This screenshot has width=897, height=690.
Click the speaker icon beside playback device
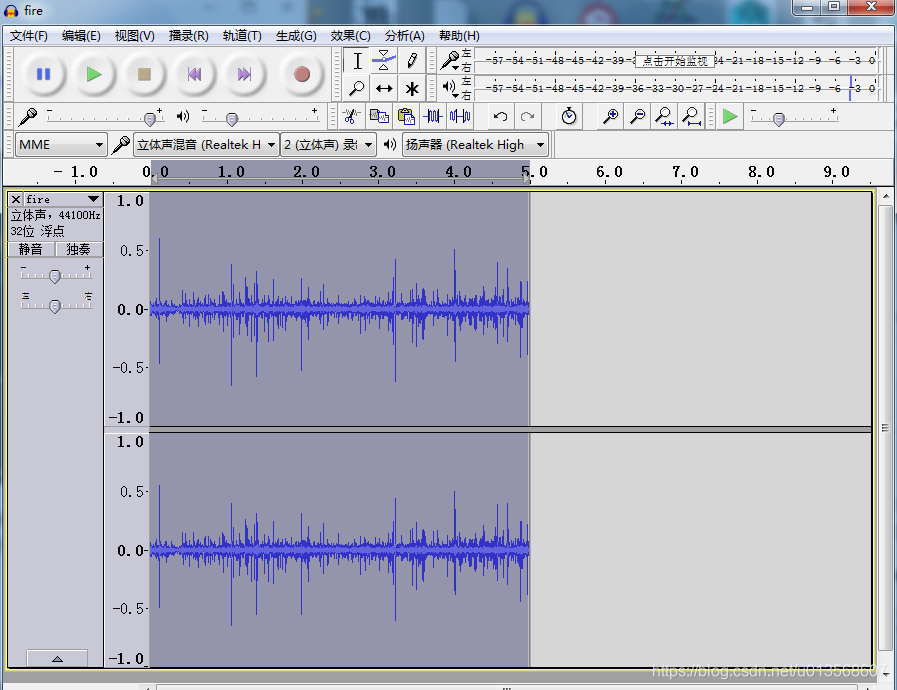[390, 145]
